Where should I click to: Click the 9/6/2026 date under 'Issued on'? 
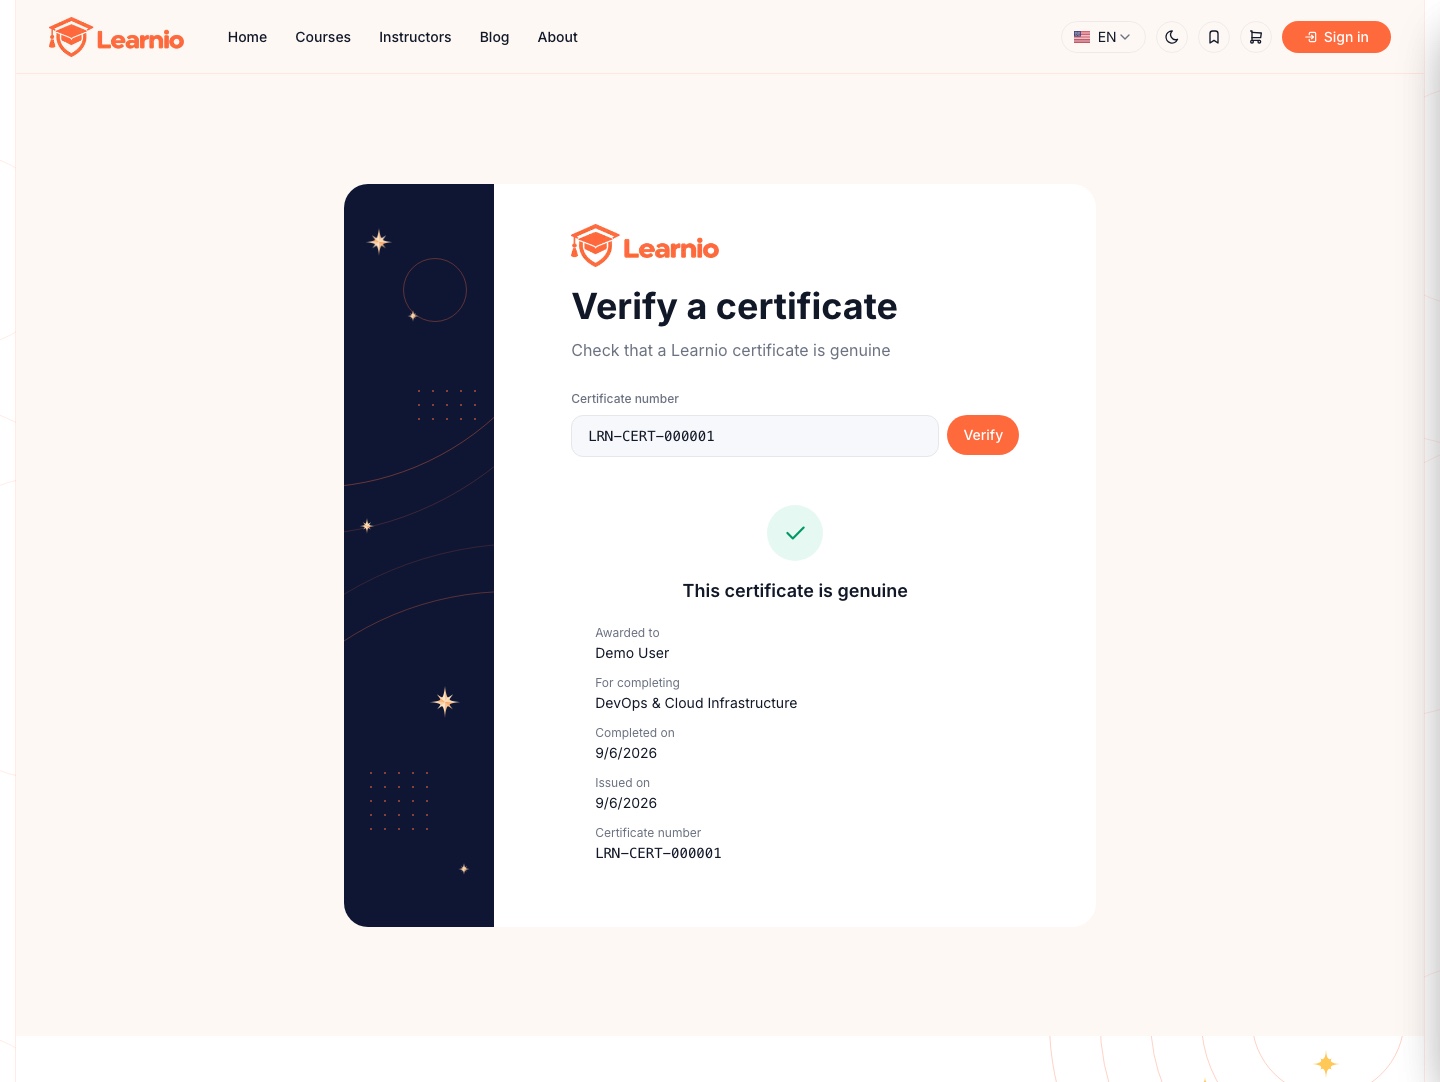[626, 803]
